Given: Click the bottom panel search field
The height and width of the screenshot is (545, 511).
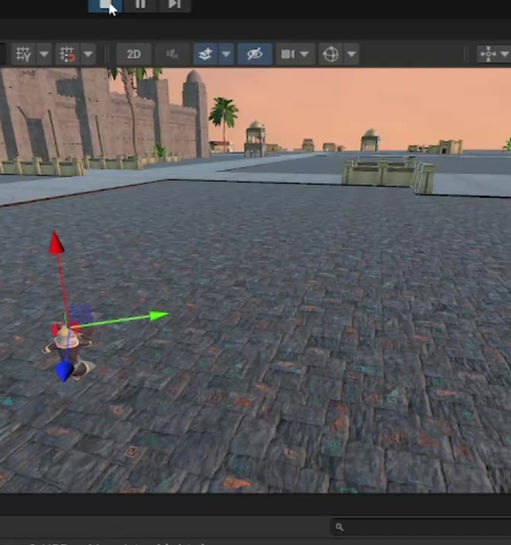Looking at the screenshot, I should pyautogui.click(x=421, y=527).
